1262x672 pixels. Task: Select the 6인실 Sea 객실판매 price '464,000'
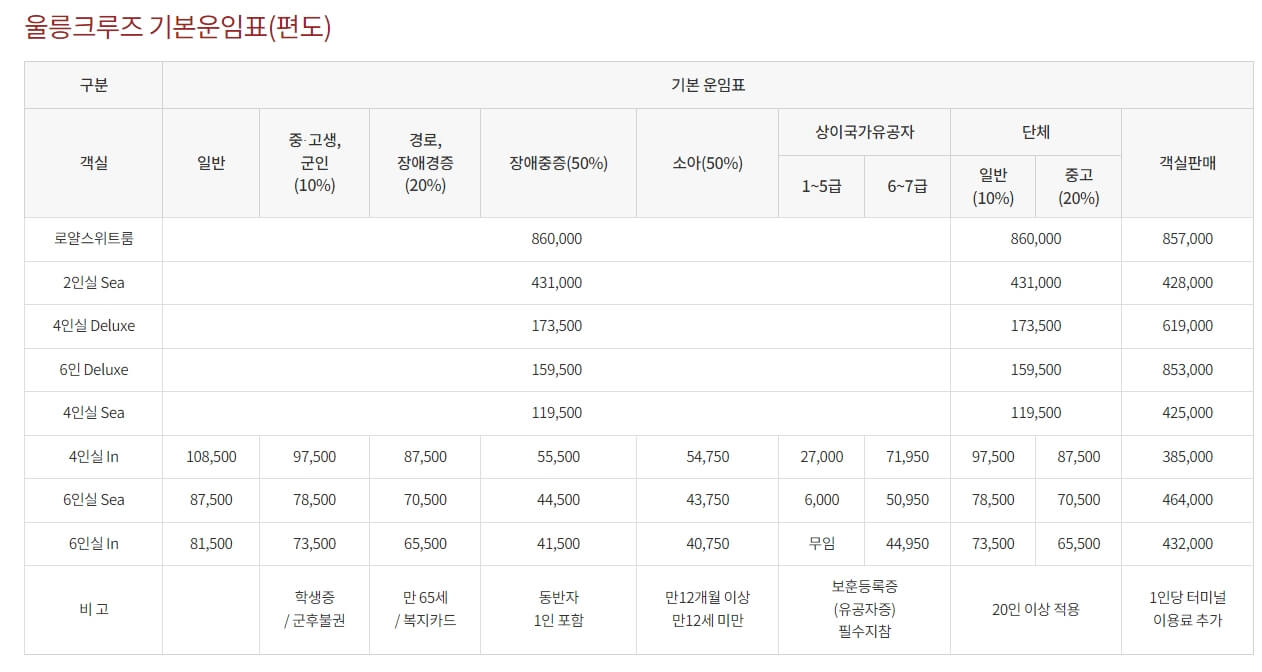click(1187, 500)
